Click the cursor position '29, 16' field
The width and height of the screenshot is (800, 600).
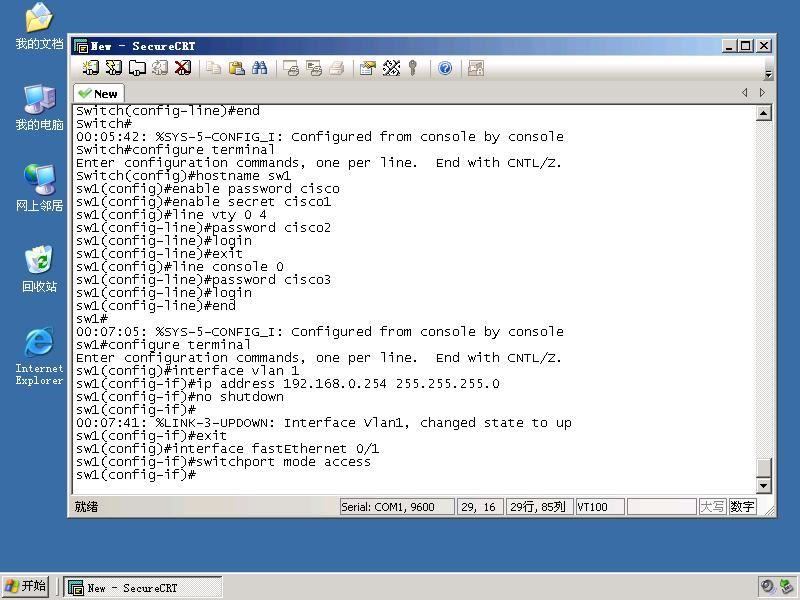(x=478, y=507)
